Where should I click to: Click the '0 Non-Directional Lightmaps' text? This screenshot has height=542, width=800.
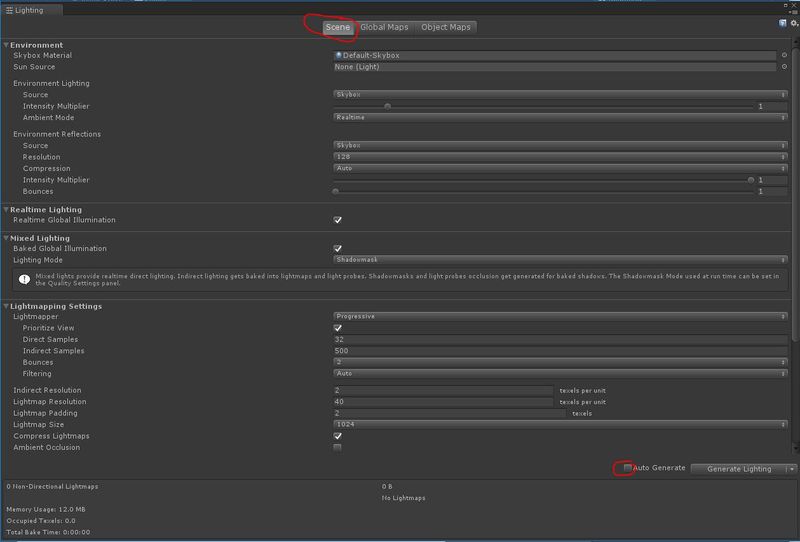(x=52, y=487)
